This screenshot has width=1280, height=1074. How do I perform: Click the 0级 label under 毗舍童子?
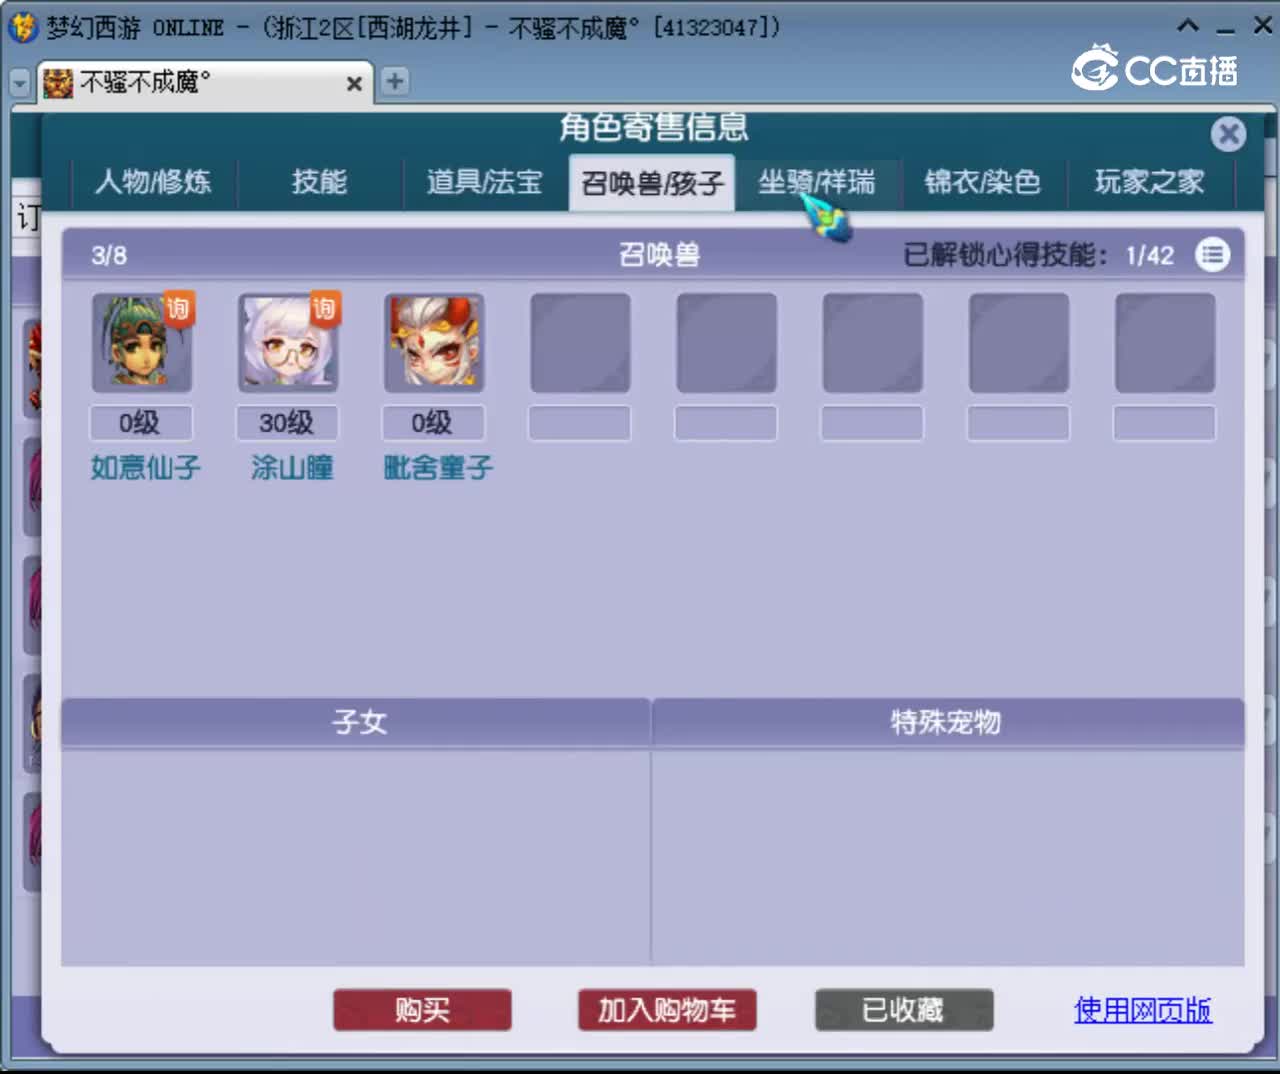pos(433,423)
